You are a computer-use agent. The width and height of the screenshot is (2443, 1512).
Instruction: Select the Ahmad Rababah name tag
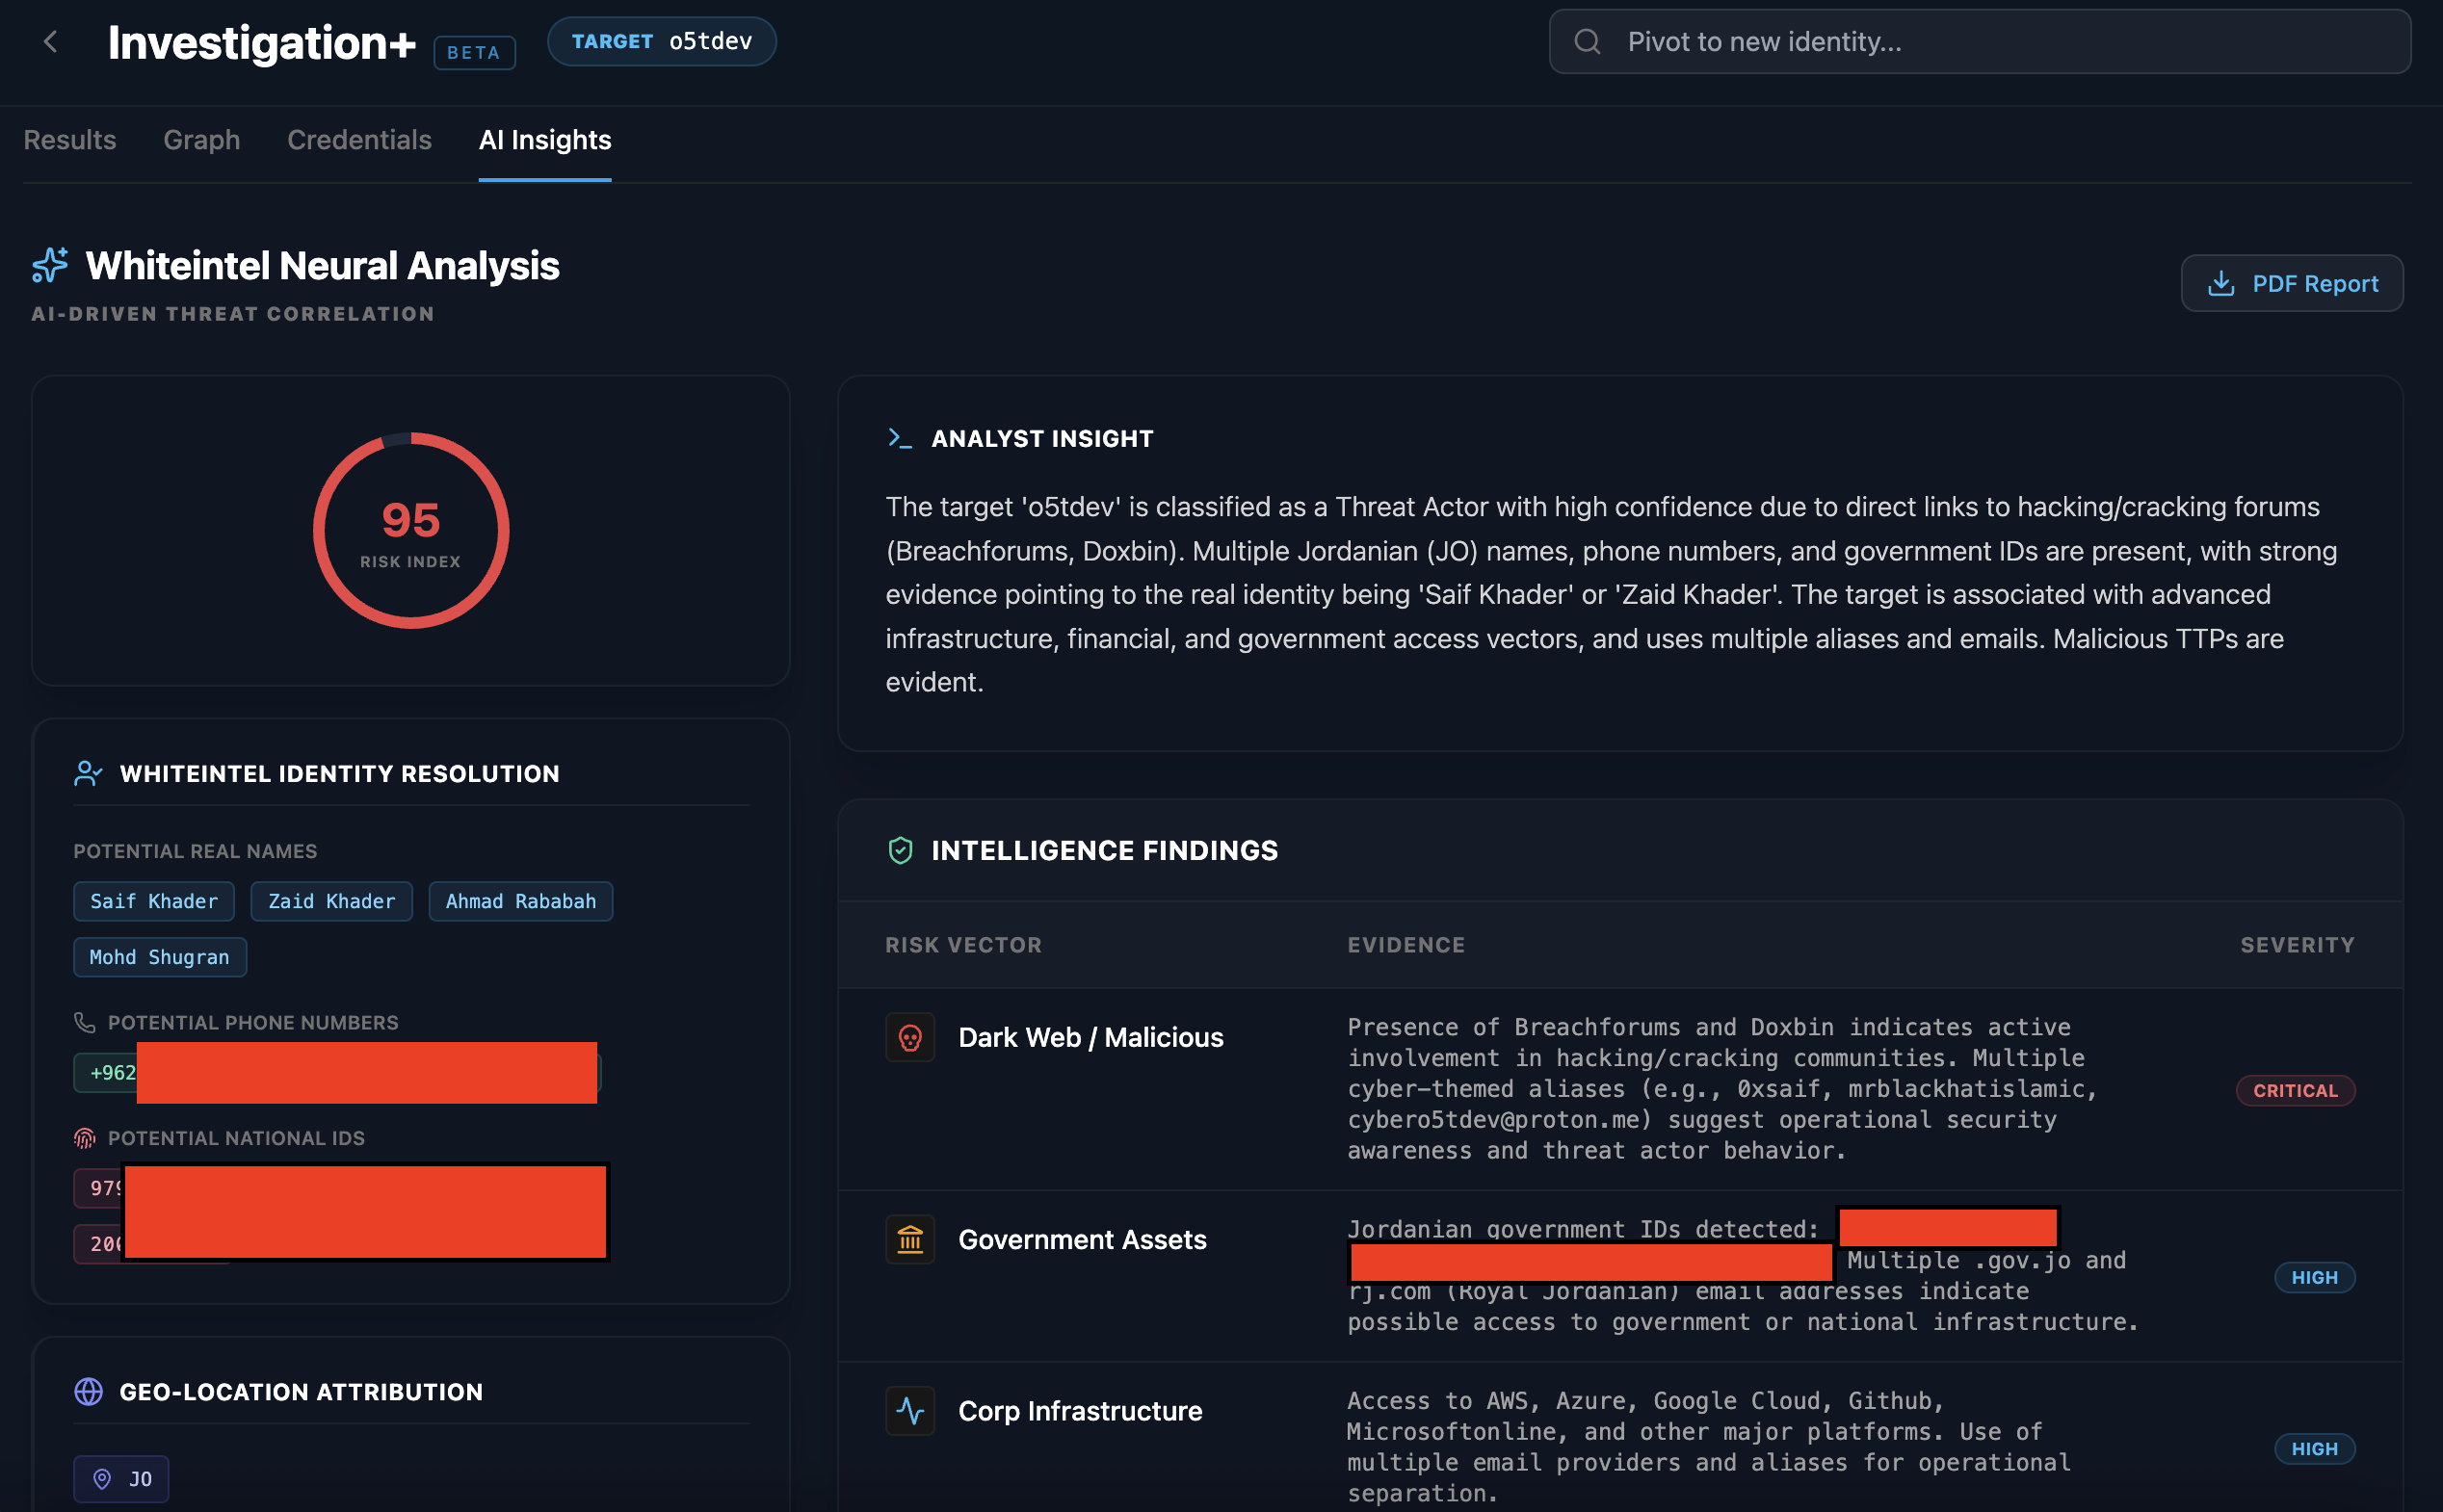[x=520, y=901]
